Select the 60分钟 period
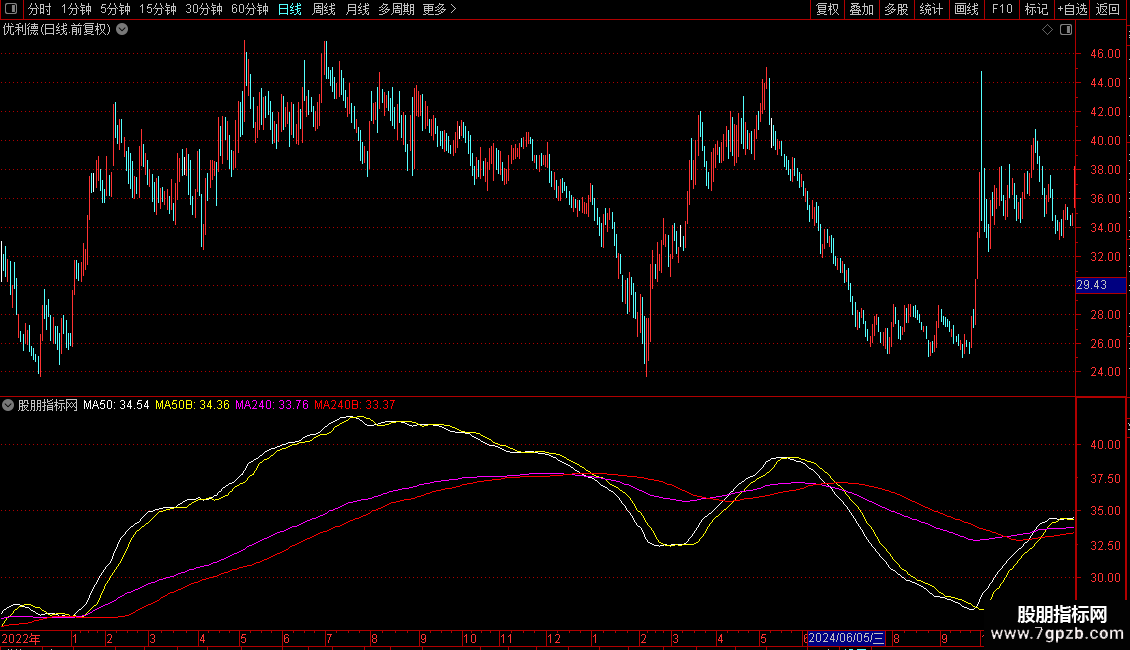1130x650 pixels. pos(249,10)
